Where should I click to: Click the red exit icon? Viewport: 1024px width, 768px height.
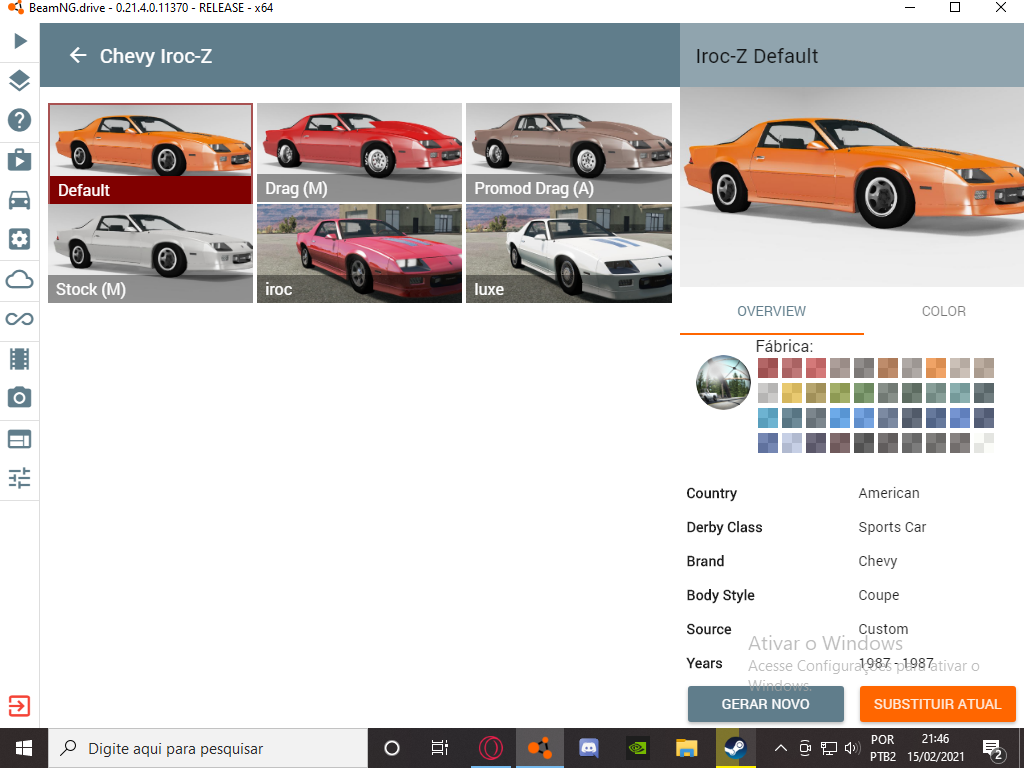click(20, 706)
